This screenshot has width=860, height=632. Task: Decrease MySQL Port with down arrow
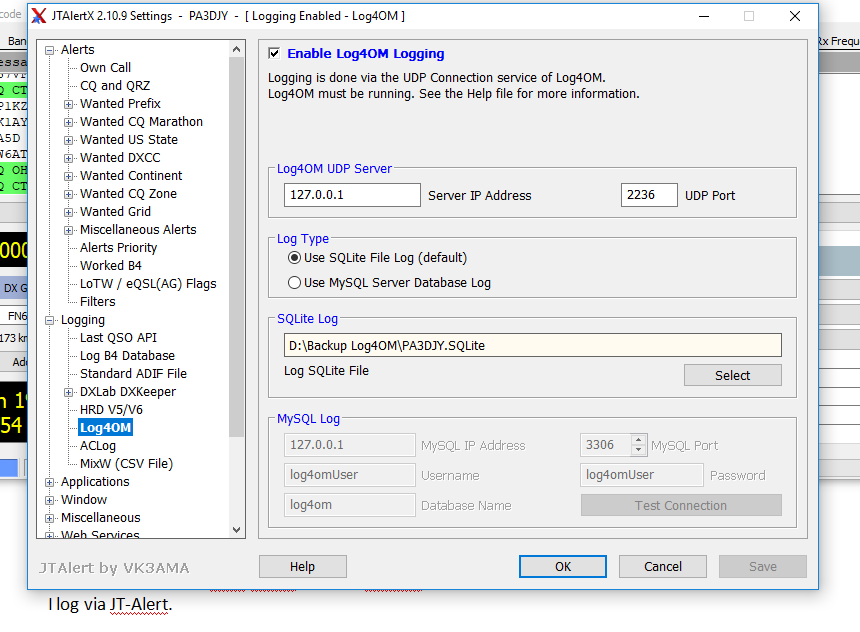(x=638, y=450)
